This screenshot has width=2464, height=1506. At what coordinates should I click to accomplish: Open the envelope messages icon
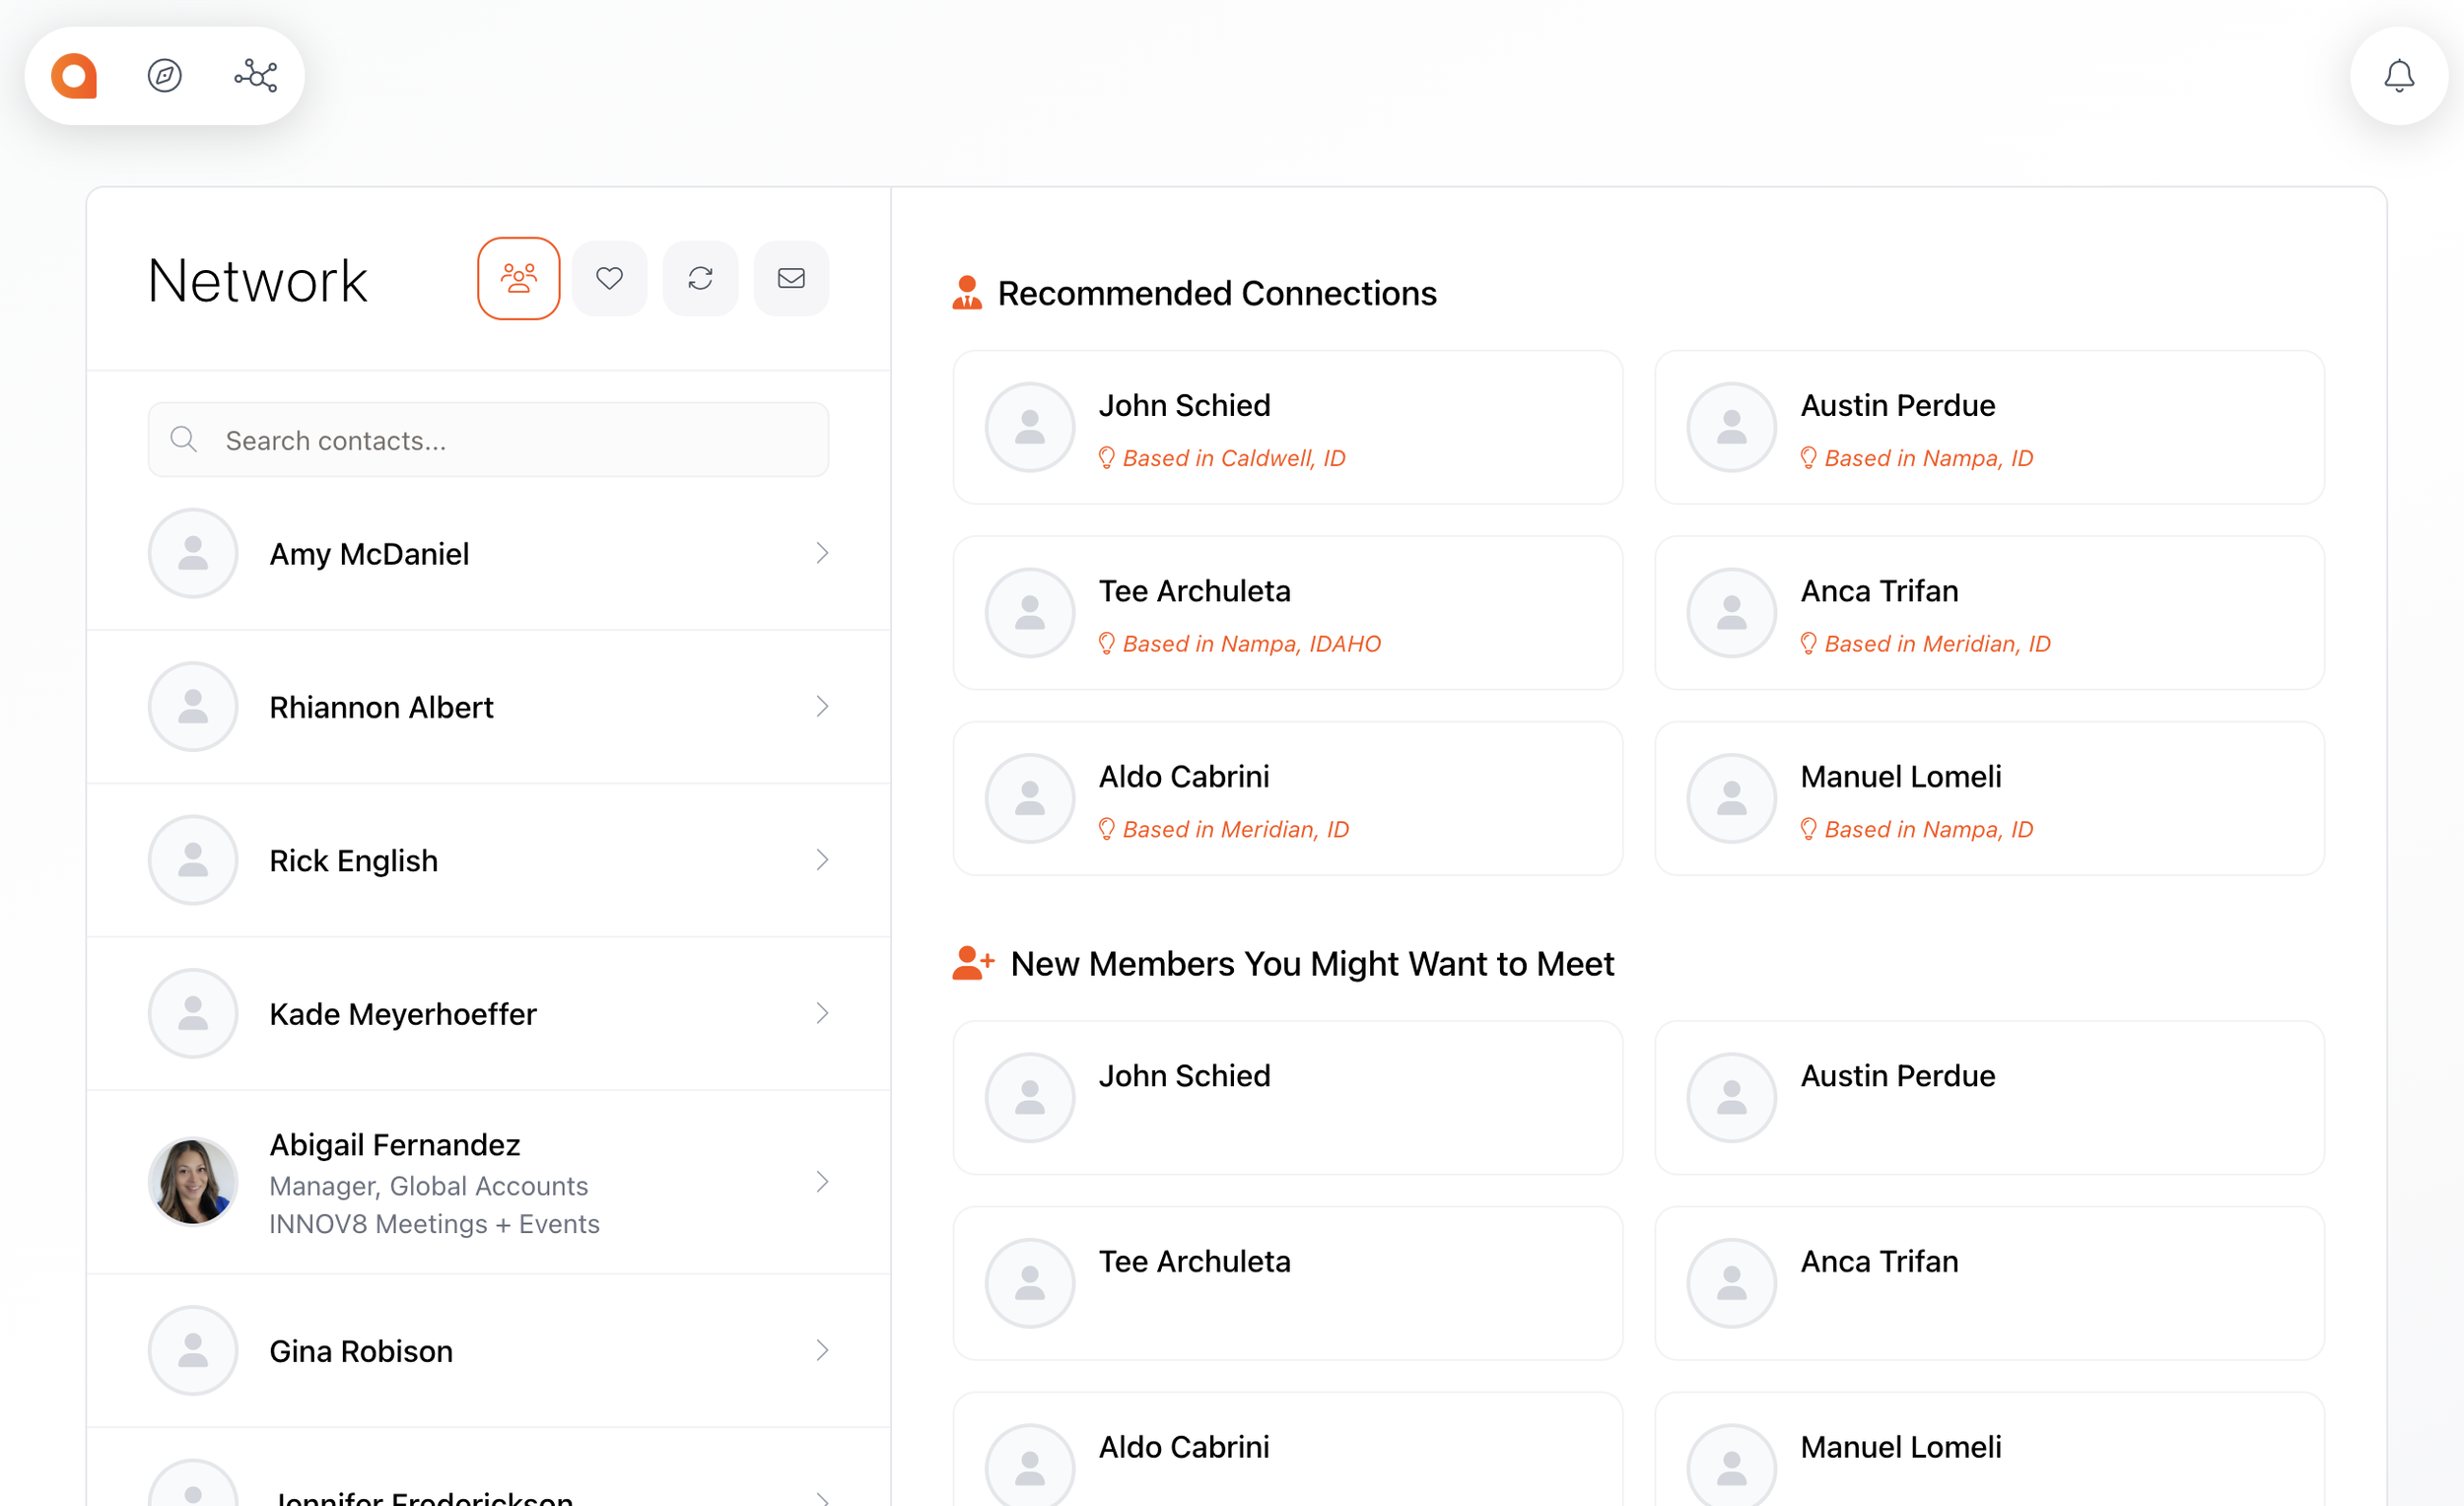coord(791,278)
